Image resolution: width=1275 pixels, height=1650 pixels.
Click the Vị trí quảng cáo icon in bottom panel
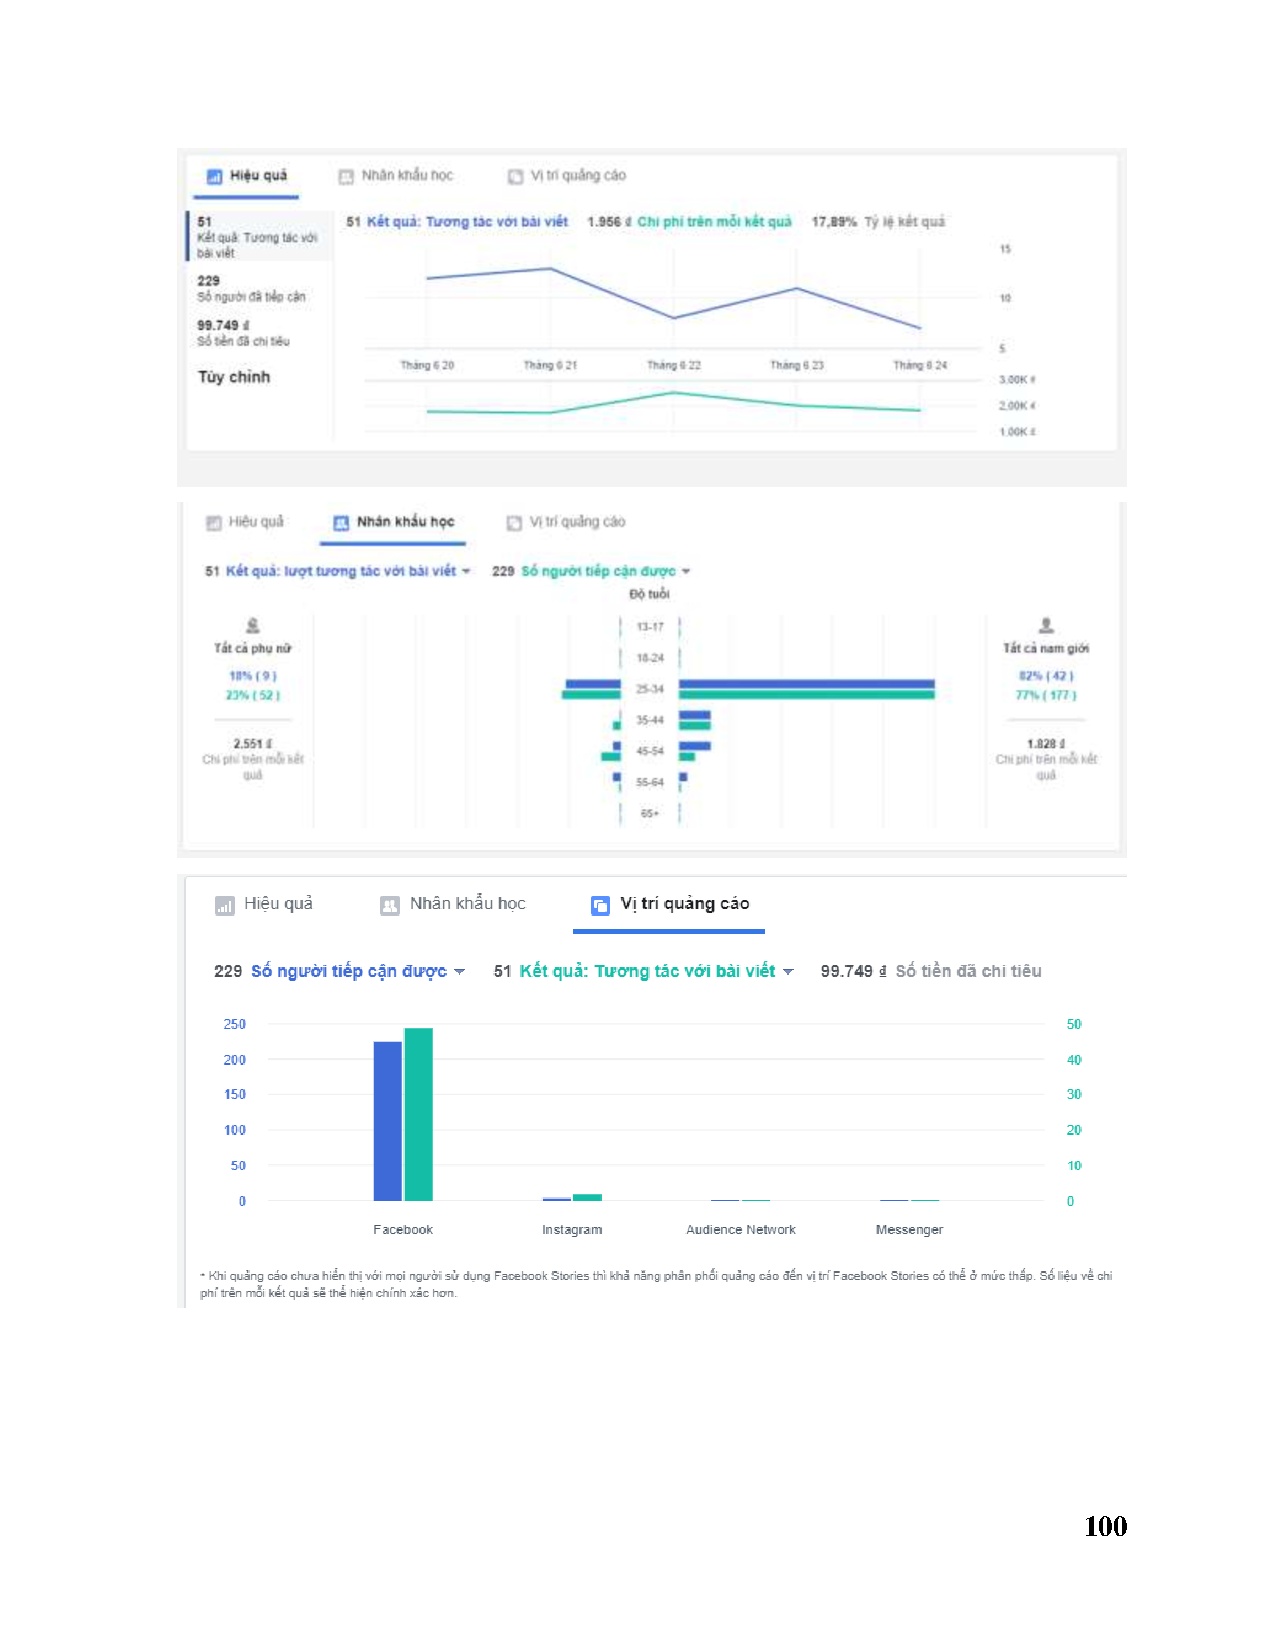point(600,905)
